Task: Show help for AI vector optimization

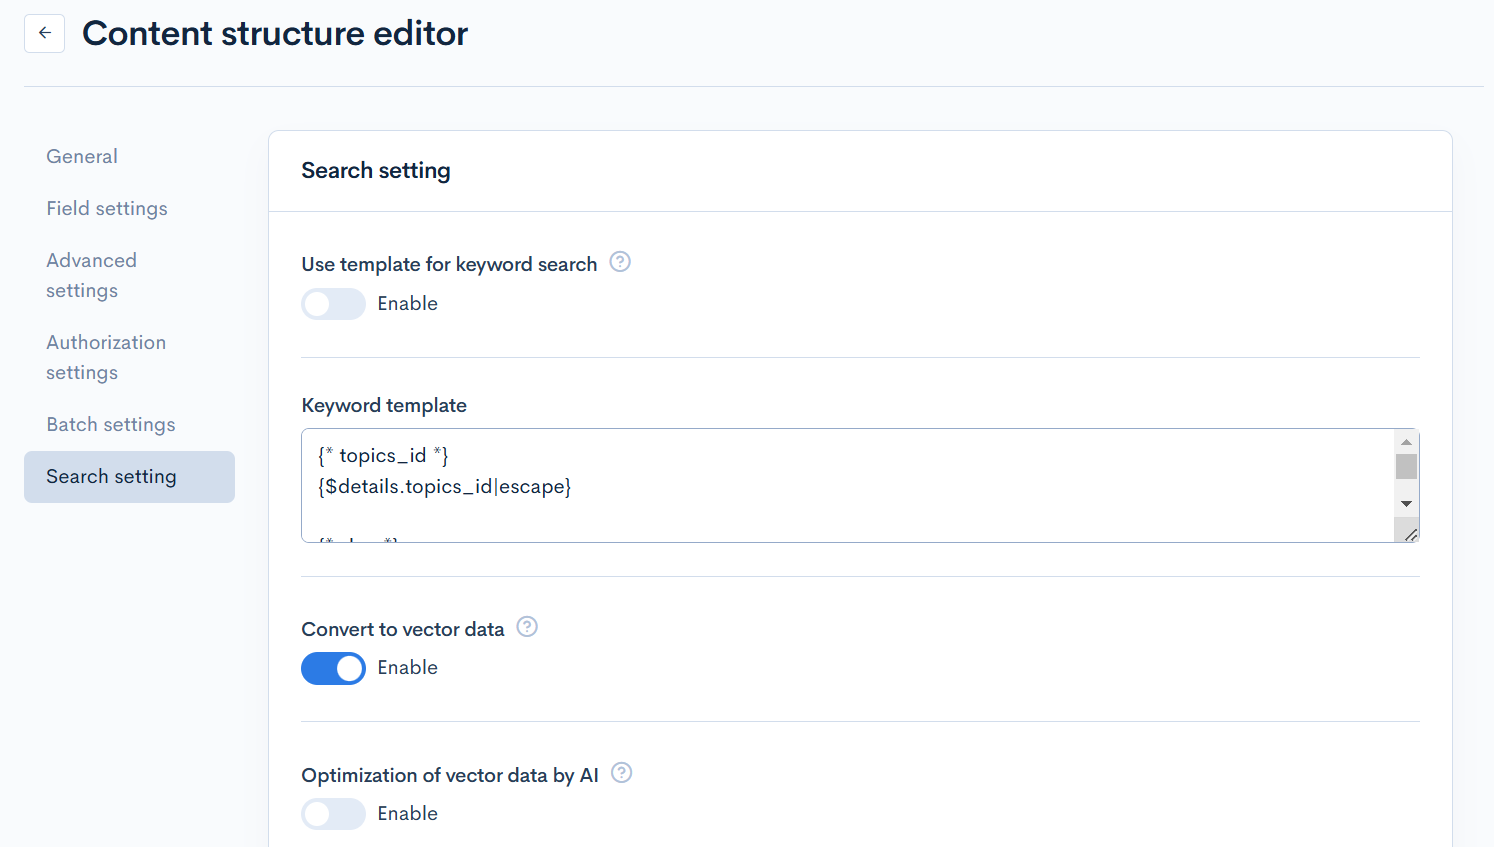Action: click(621, 773)
